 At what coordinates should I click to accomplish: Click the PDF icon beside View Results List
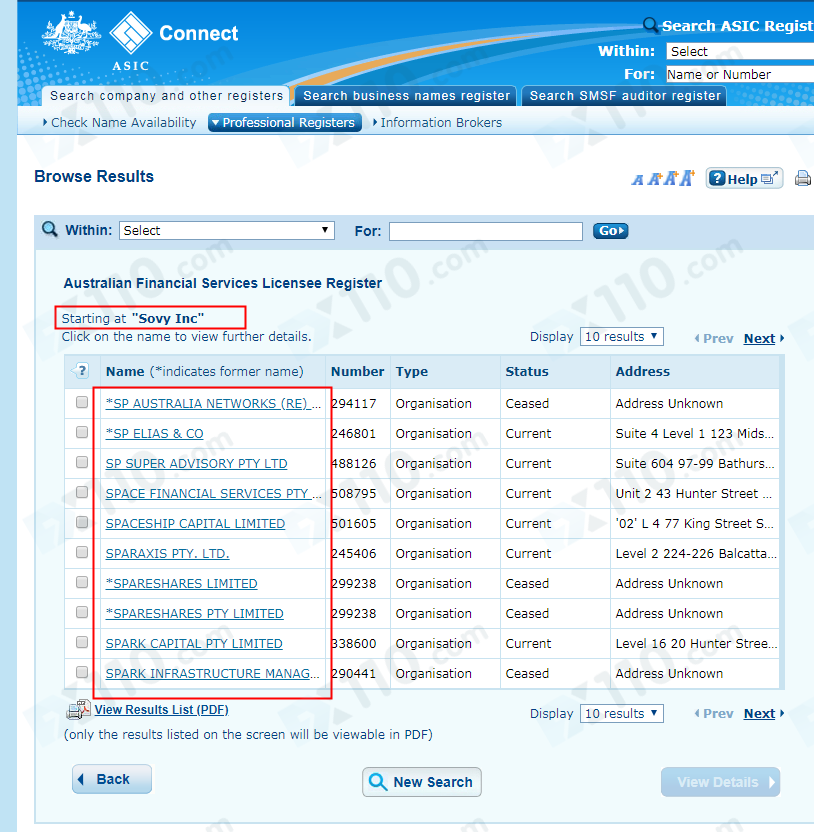[x=79, y=710]
